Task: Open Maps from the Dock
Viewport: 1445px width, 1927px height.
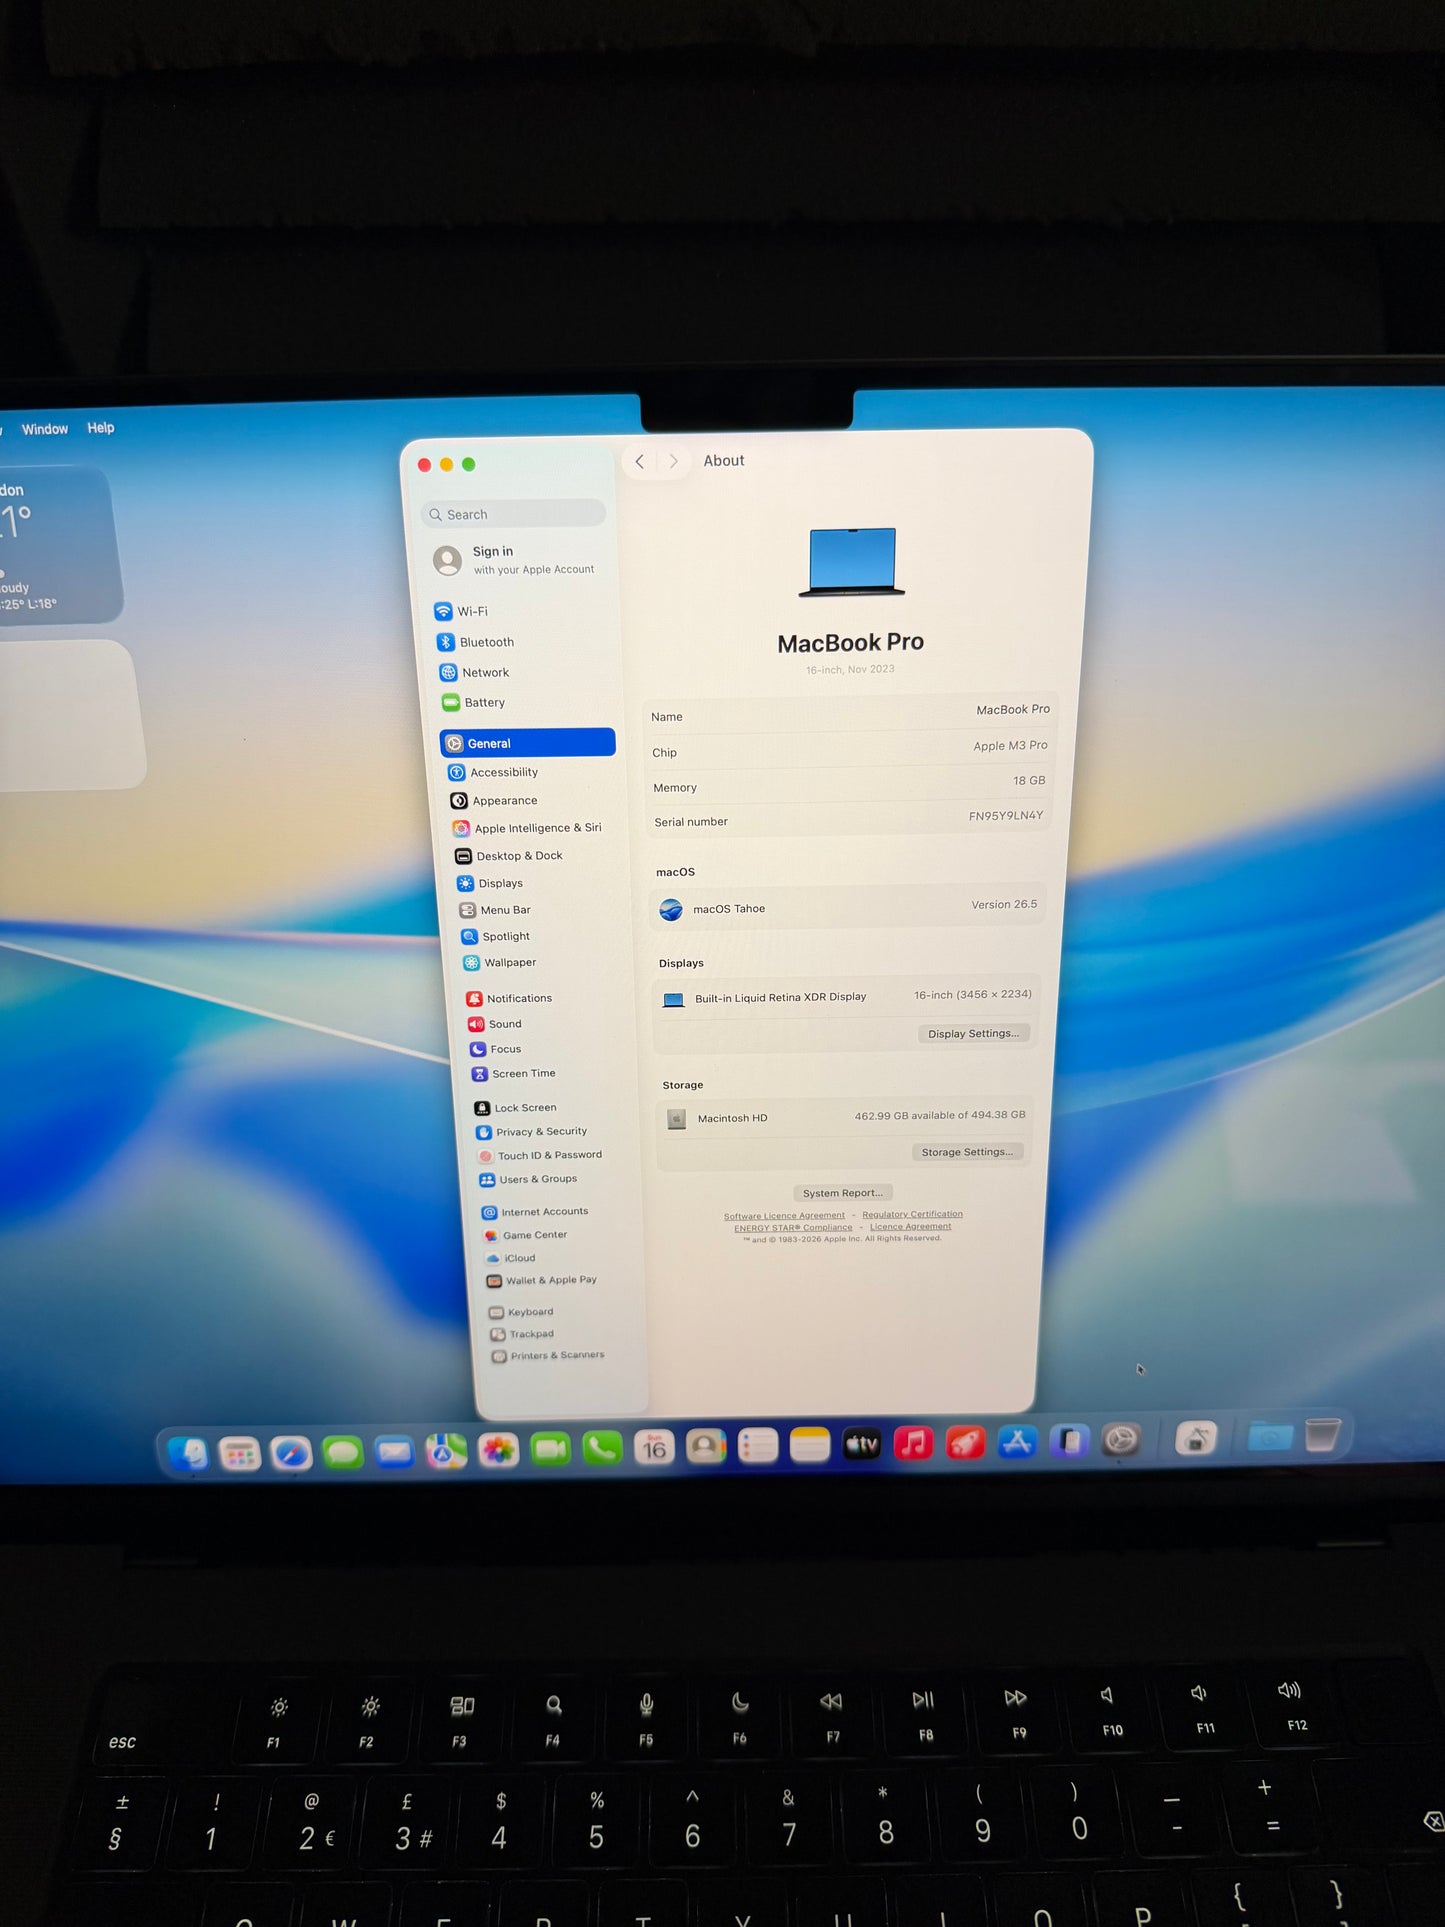Action: (446, 1450)
